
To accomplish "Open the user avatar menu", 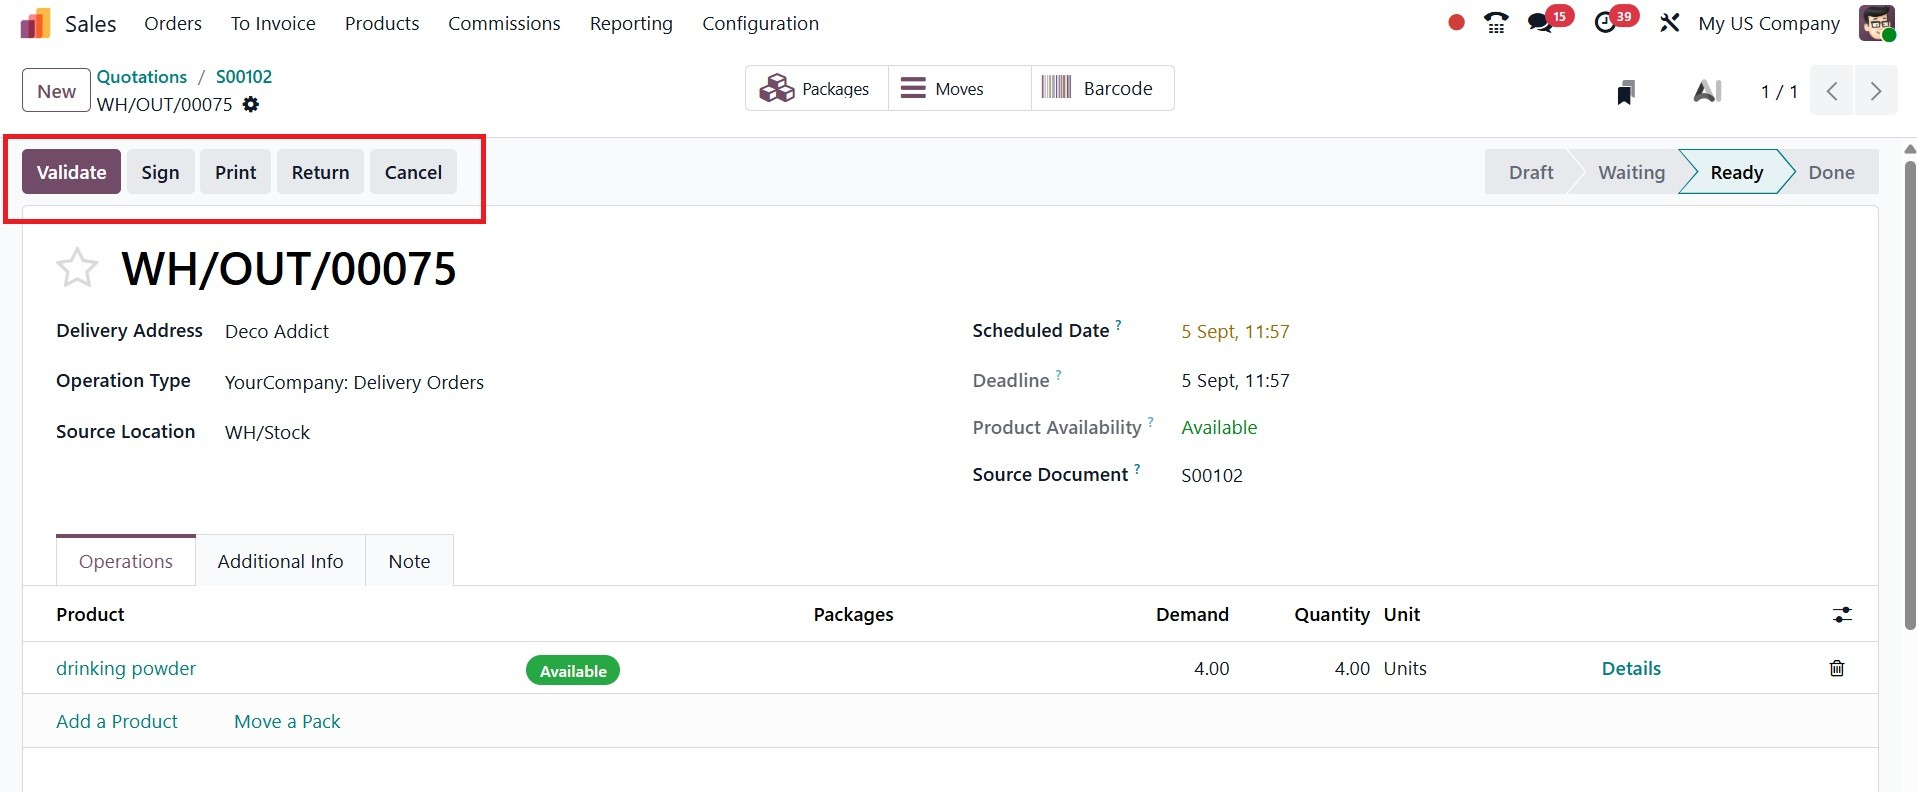I will [x=1877, y=23].
